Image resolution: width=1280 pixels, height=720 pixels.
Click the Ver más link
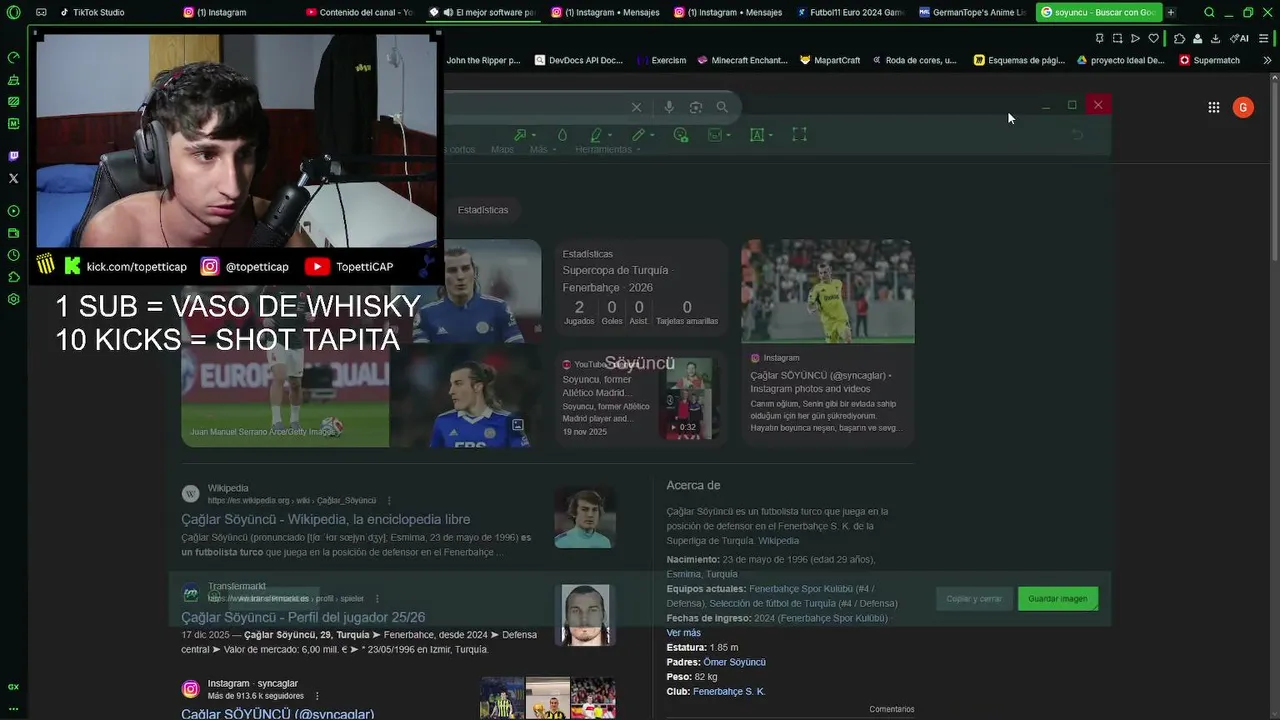pyautogui.click(x=684, y=633)
